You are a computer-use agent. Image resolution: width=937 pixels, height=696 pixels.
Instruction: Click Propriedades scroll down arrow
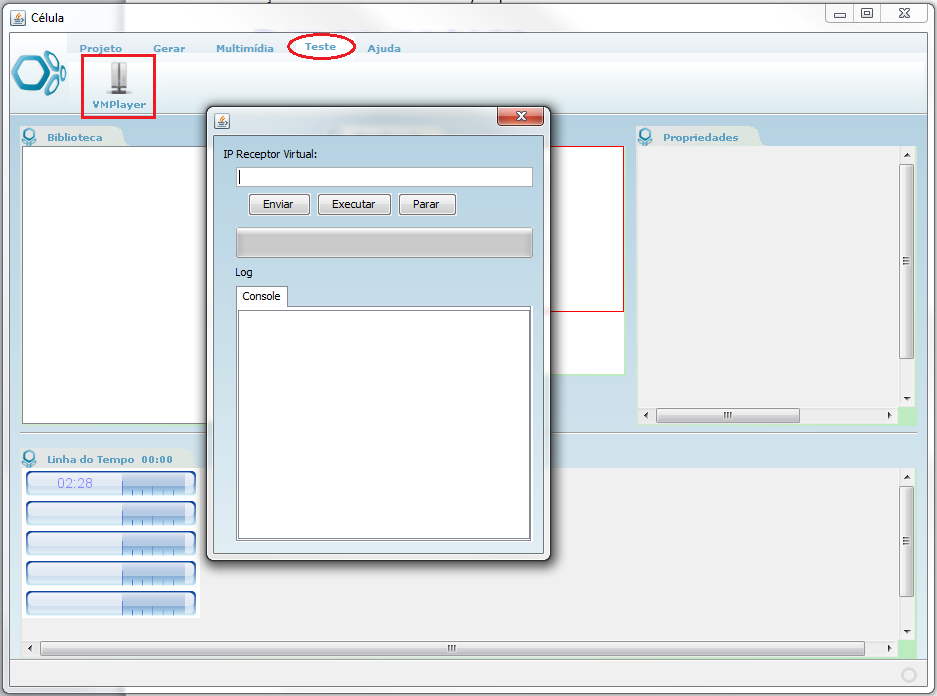click(x=907, y=398)
